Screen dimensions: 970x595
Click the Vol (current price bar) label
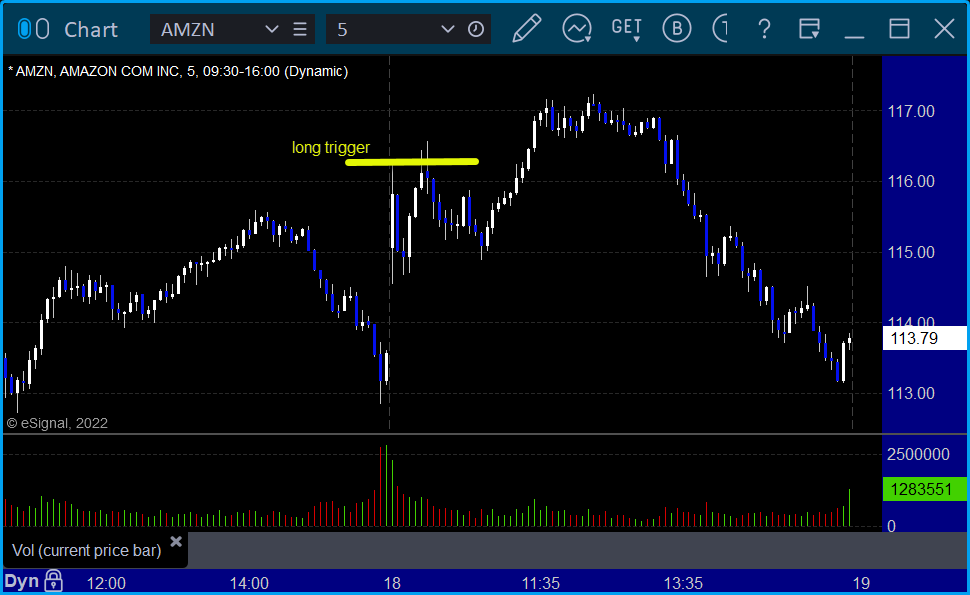coord(87,550)
